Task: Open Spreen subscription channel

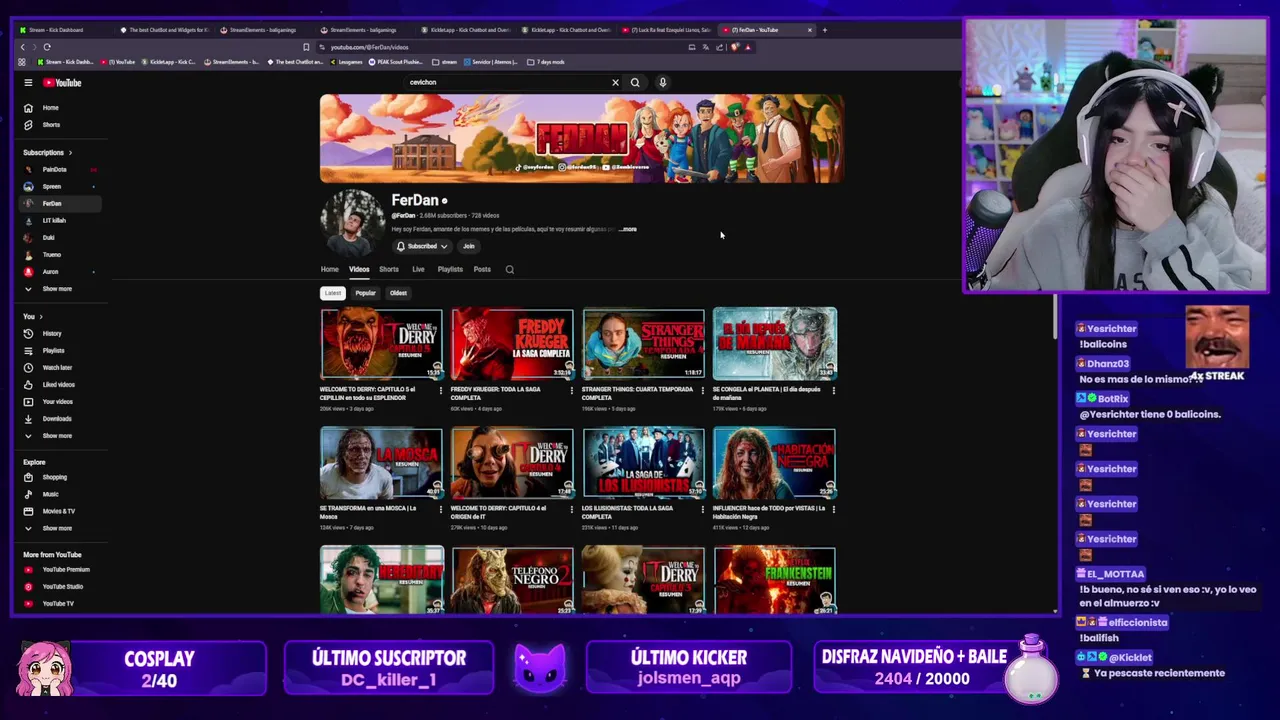Action: point(60,187)
